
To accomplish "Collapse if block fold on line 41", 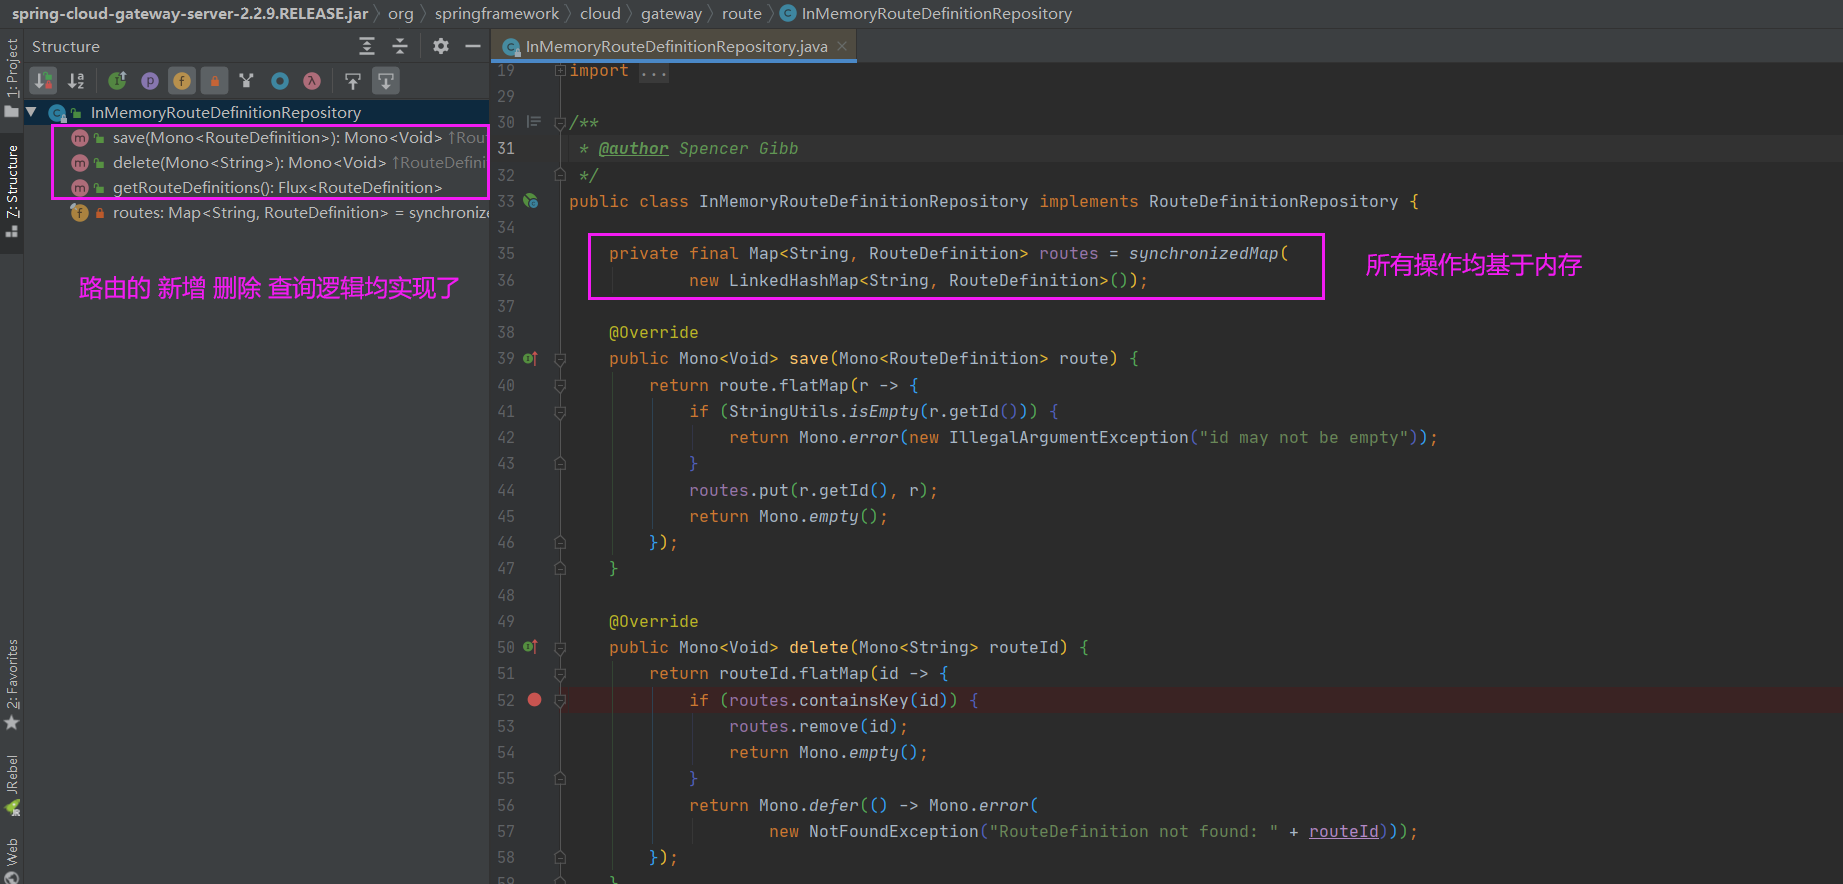I will pos(560,411).
